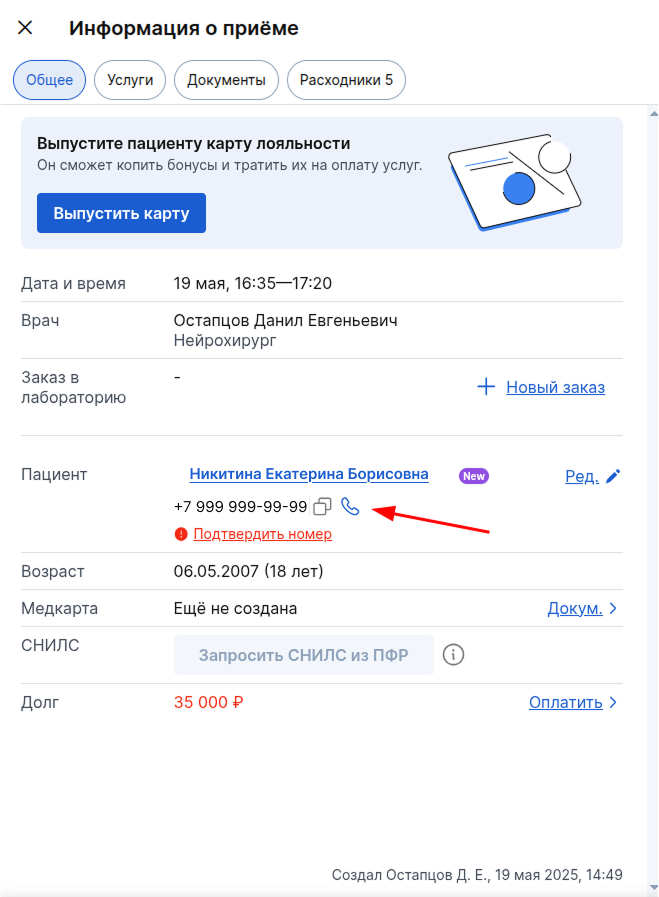Switch to the Услуги tab

tap(130, 80)
